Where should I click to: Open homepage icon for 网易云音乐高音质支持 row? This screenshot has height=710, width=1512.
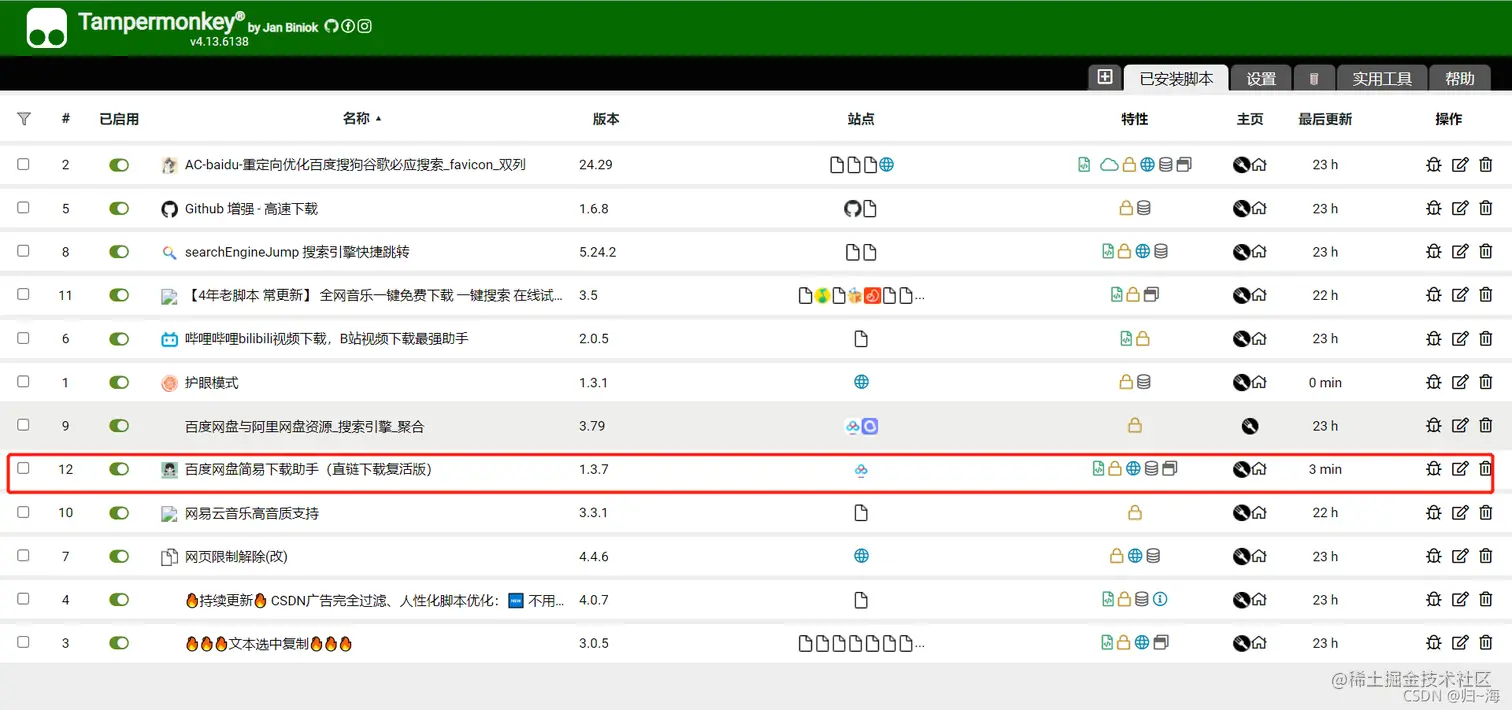pos(1259,513)
